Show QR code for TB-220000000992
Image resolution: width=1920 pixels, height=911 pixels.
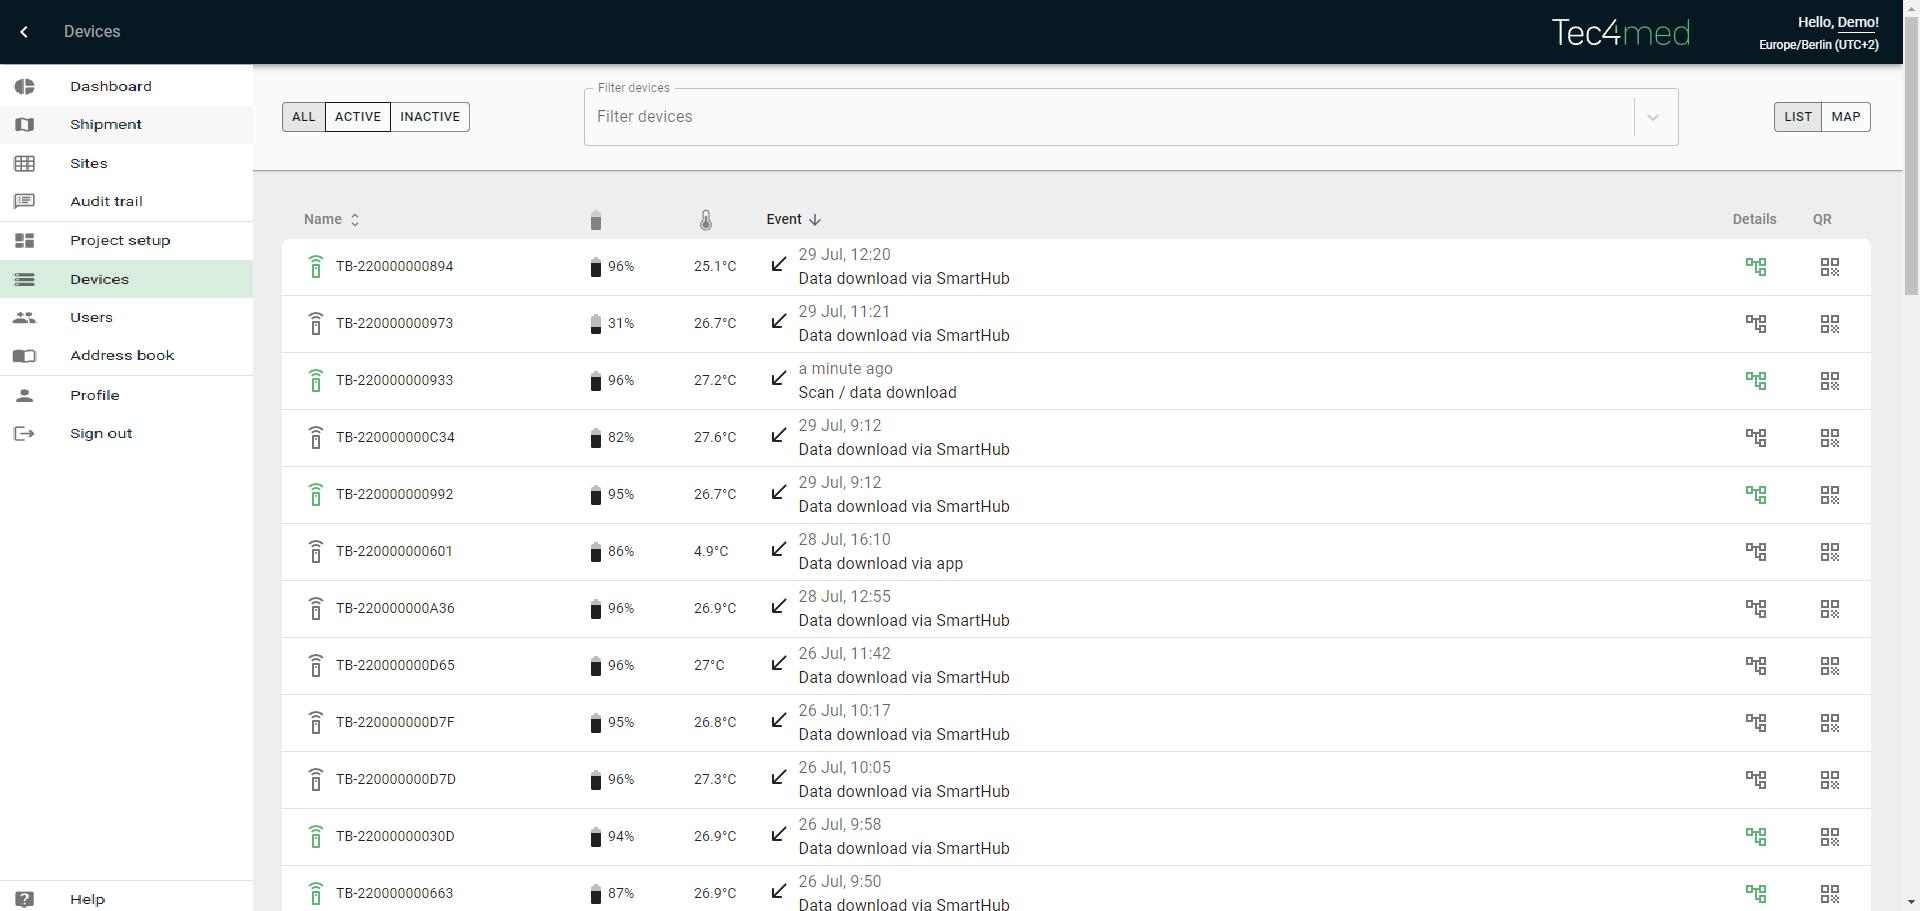click(x=1830, y=495)
